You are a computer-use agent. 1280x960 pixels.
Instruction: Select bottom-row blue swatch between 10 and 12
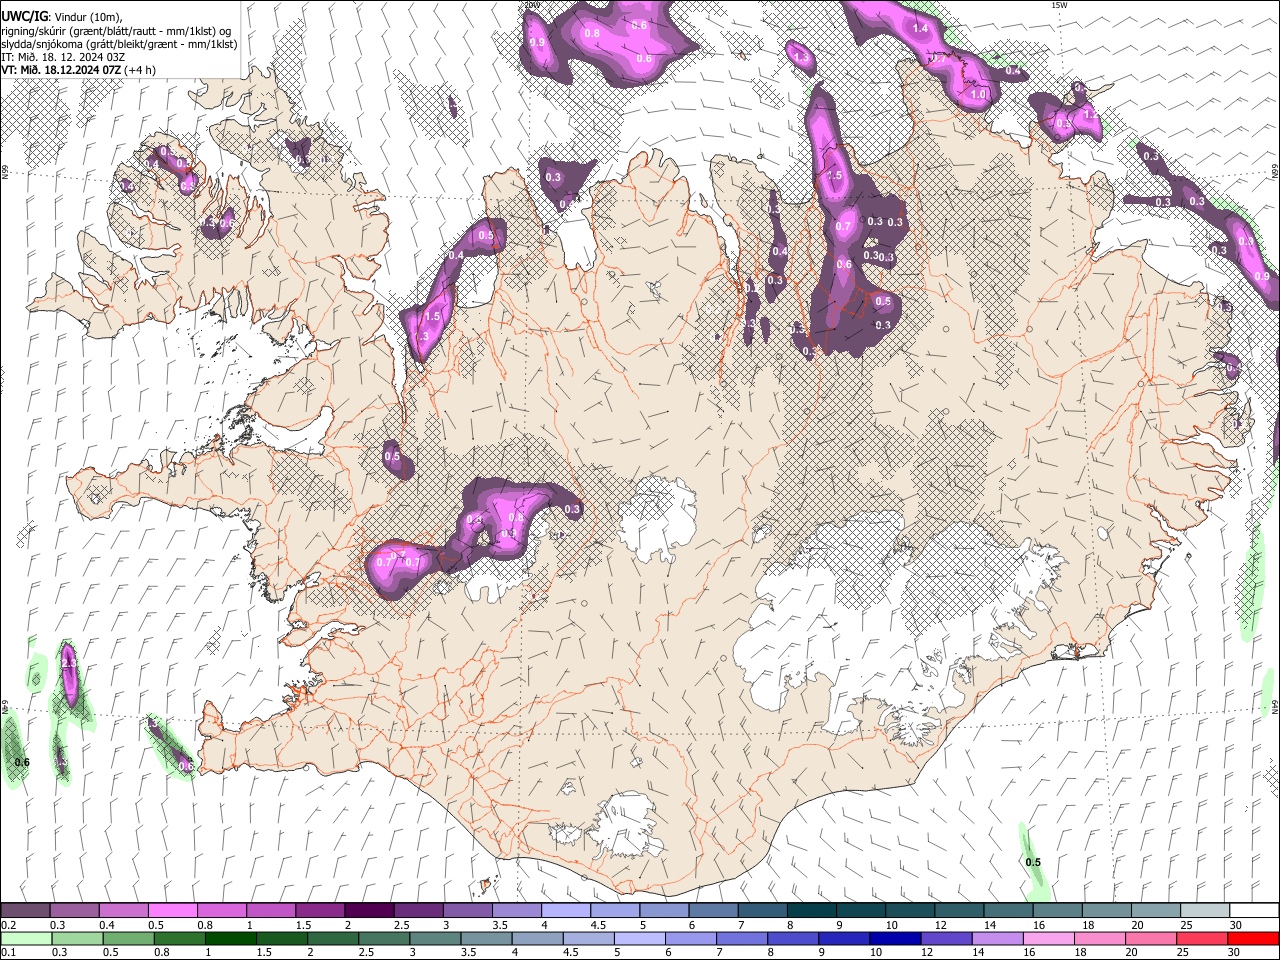(894, 938)
